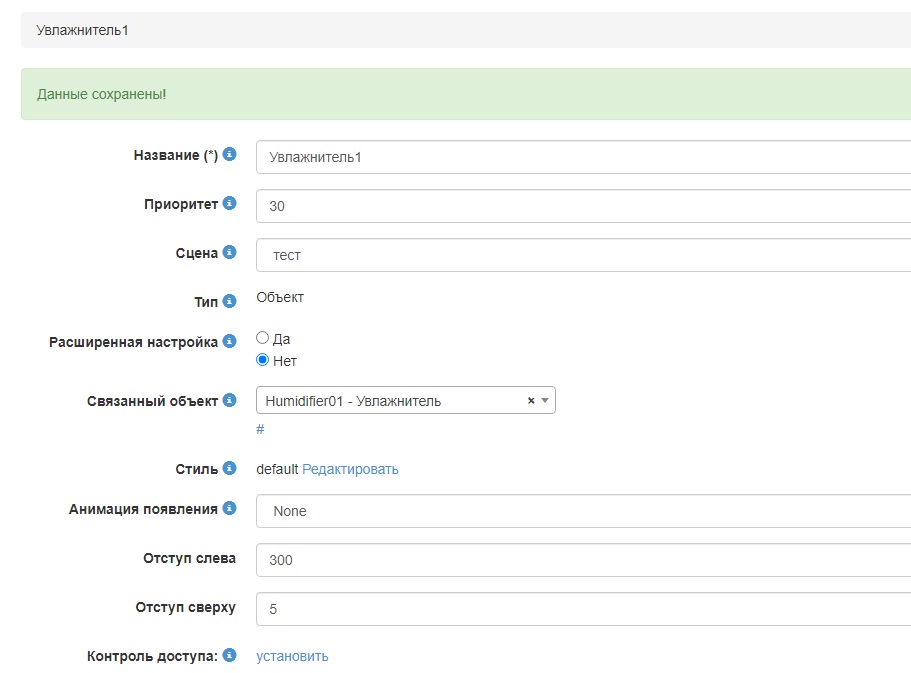
Task: Click the info icon beside Тип
Action: 230,301
